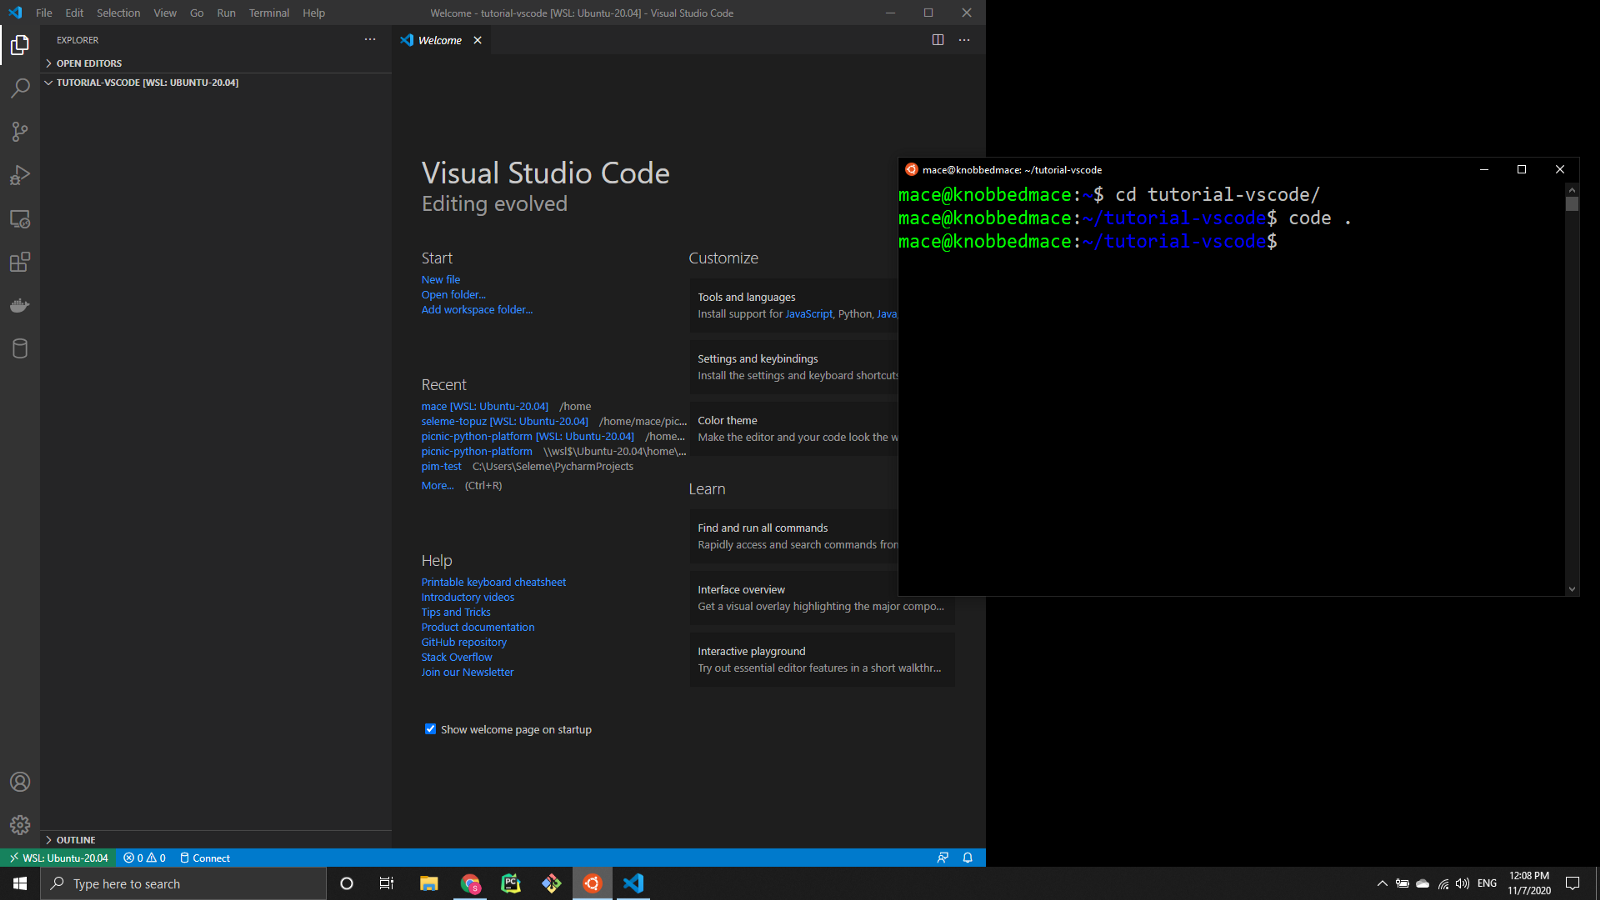Expand the Open Editors section
This screenshot has height=900, width=1600.
pos(88,63)
